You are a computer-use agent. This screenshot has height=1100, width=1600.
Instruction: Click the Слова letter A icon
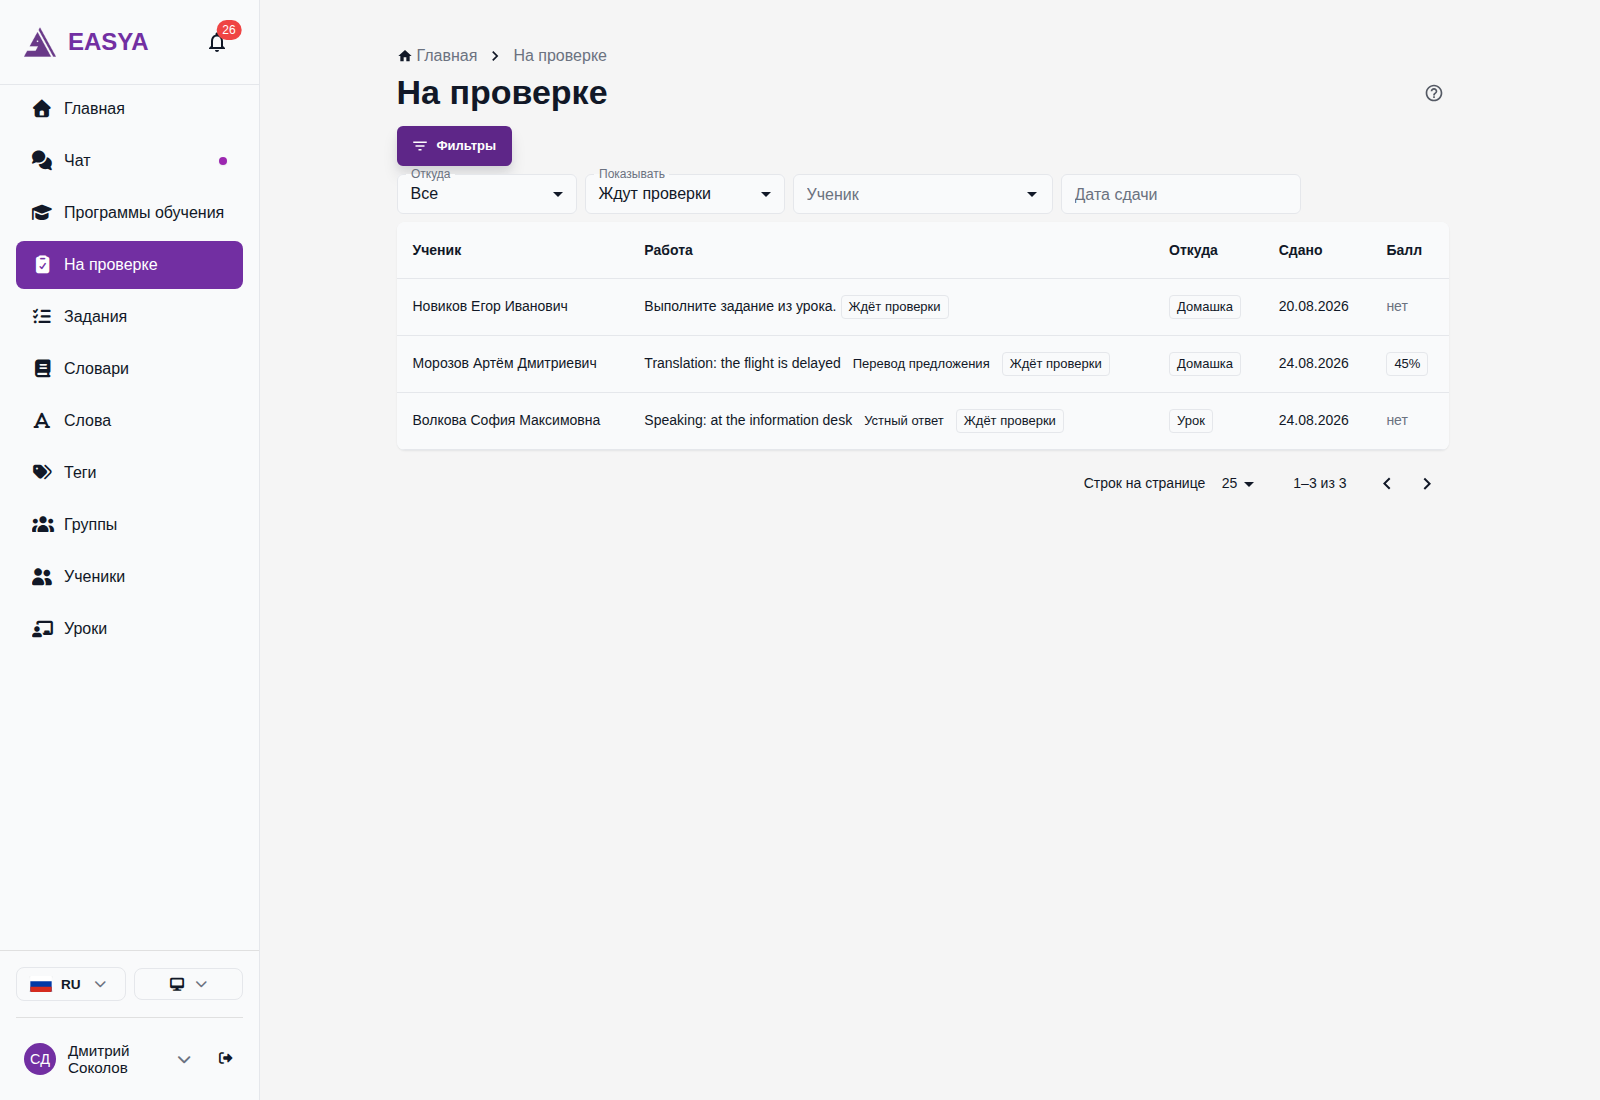(x=42, y=421)
